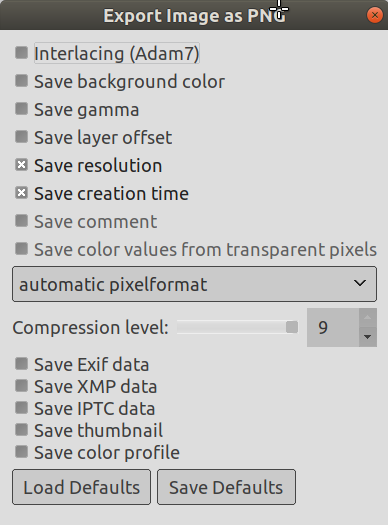Enable Save Exif data
This screenshot has width=388, height=525.
click(x=21, y=364)
